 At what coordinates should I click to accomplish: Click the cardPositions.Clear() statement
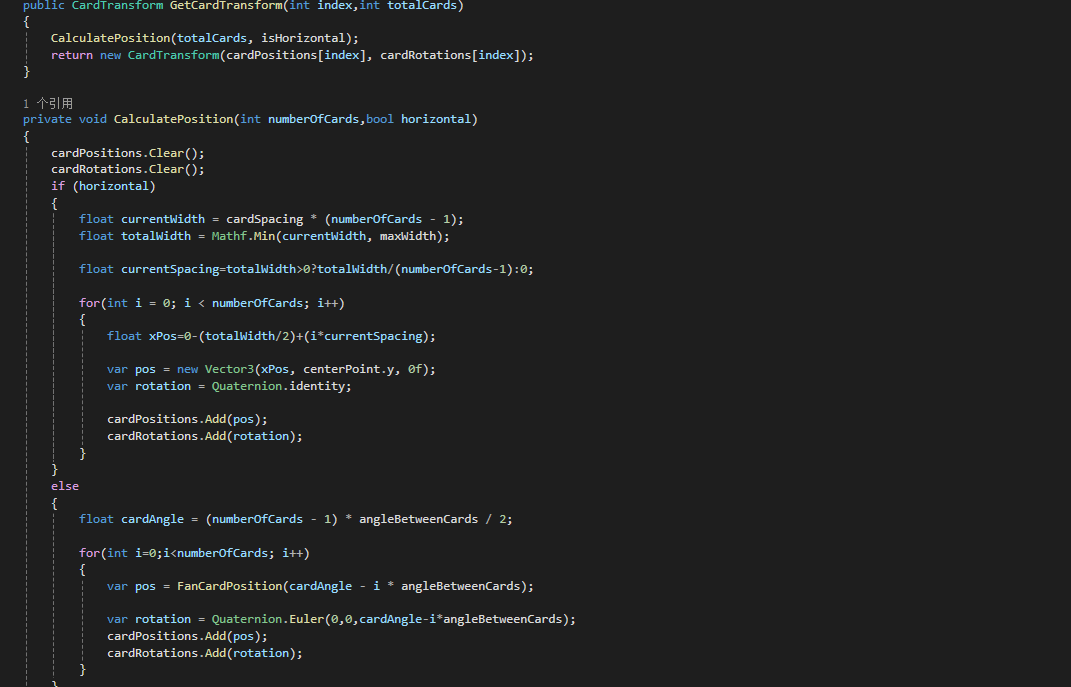point(128,153)
